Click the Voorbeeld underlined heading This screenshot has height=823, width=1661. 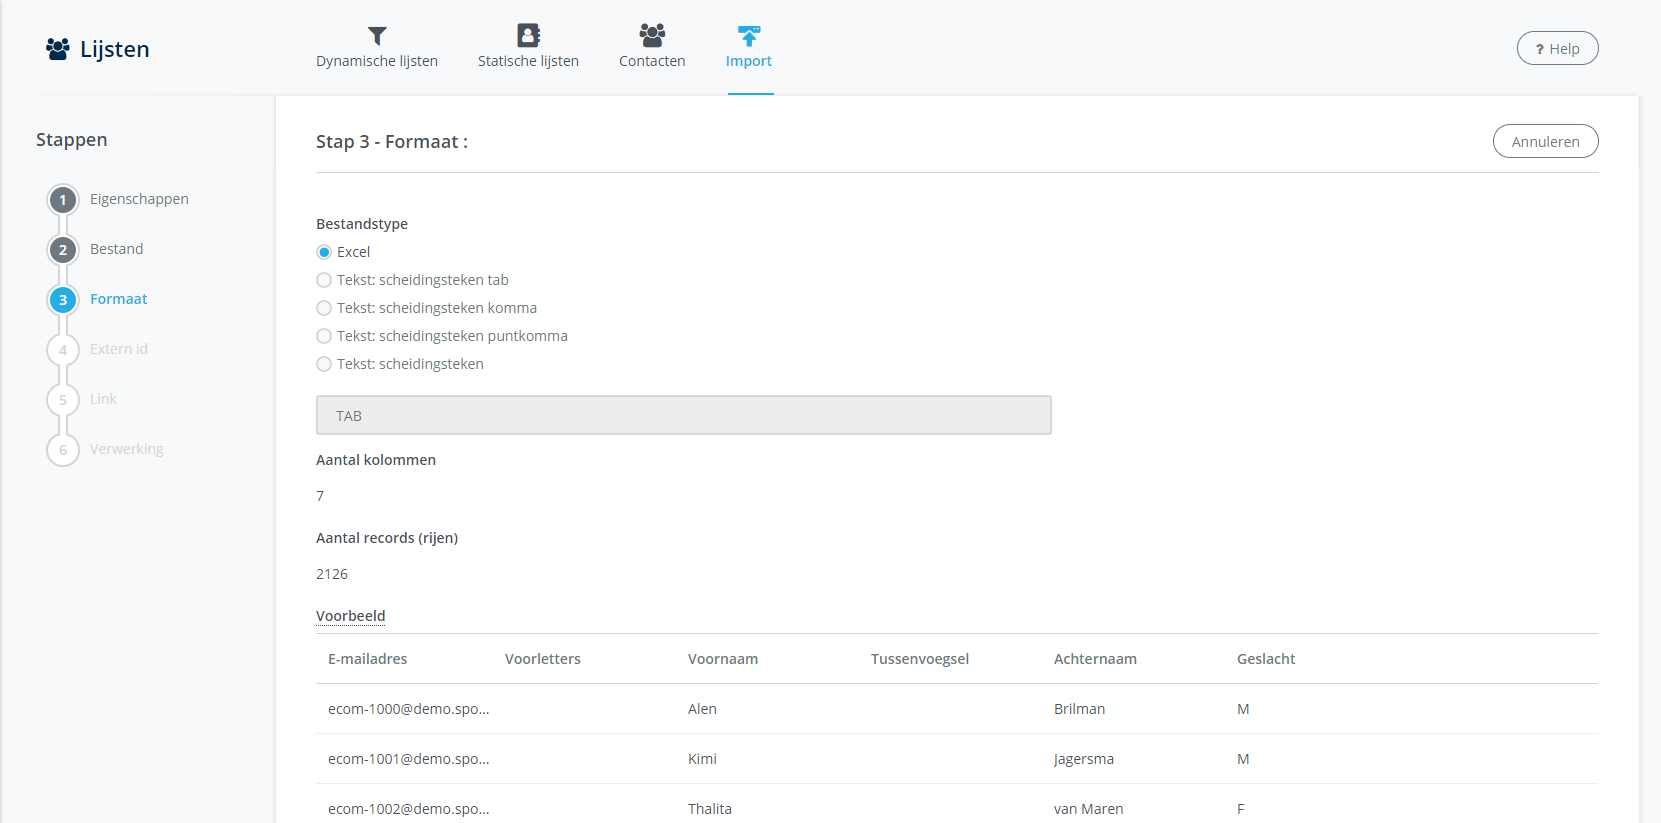[350, 616]
